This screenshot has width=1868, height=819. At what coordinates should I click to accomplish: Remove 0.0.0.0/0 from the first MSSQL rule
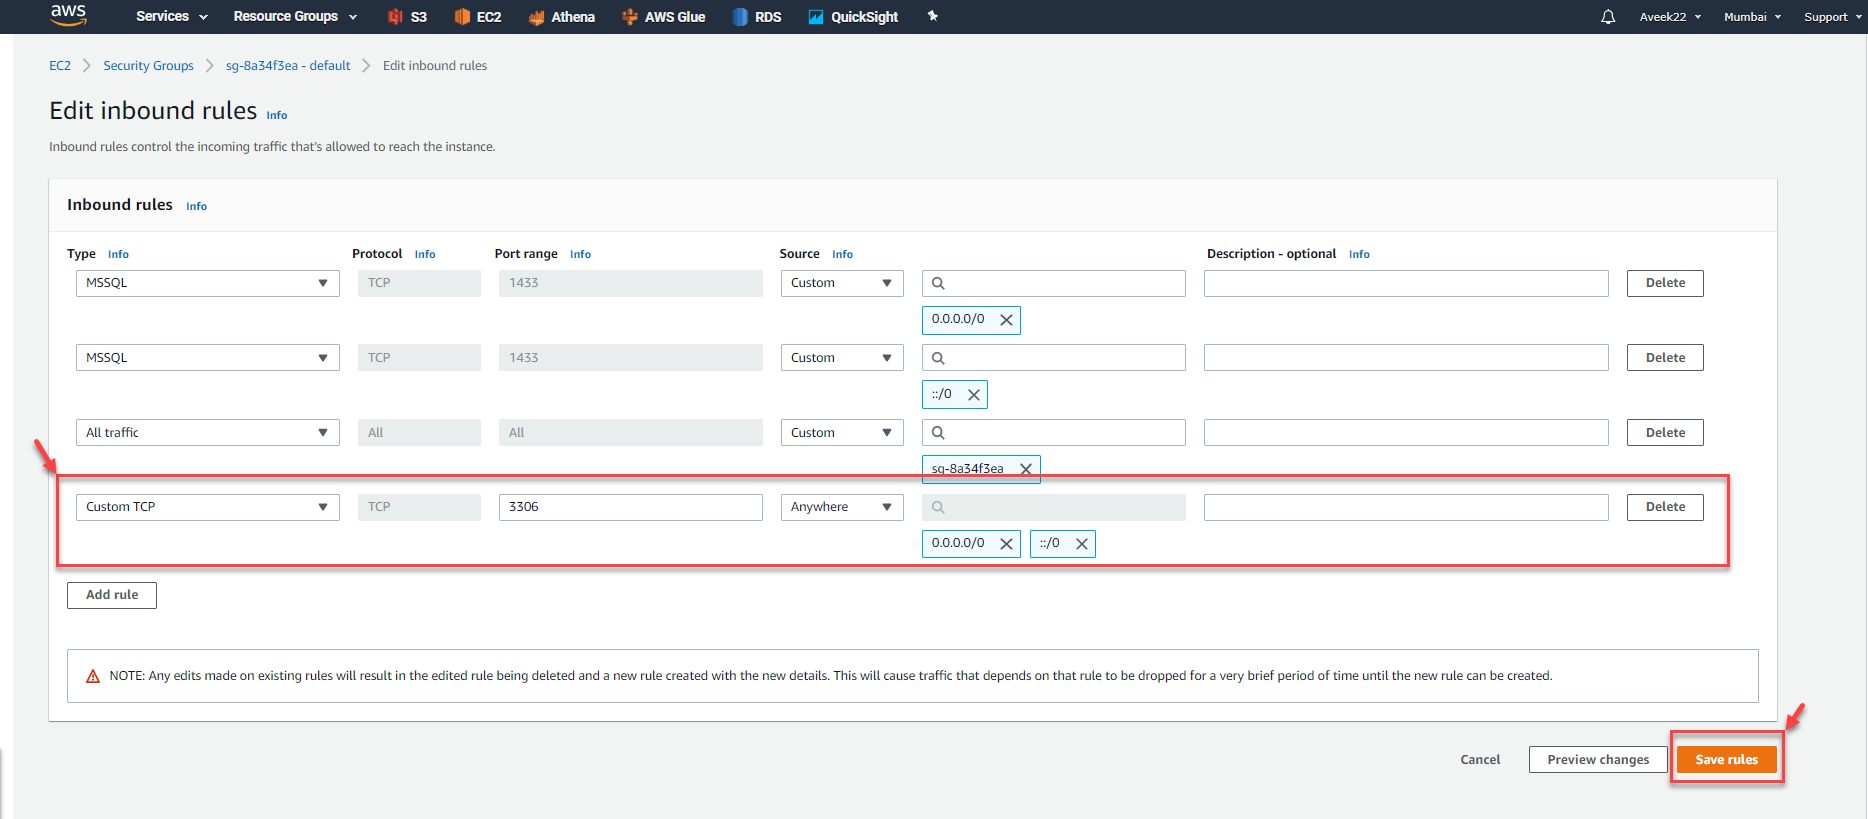click(1006, 320)
